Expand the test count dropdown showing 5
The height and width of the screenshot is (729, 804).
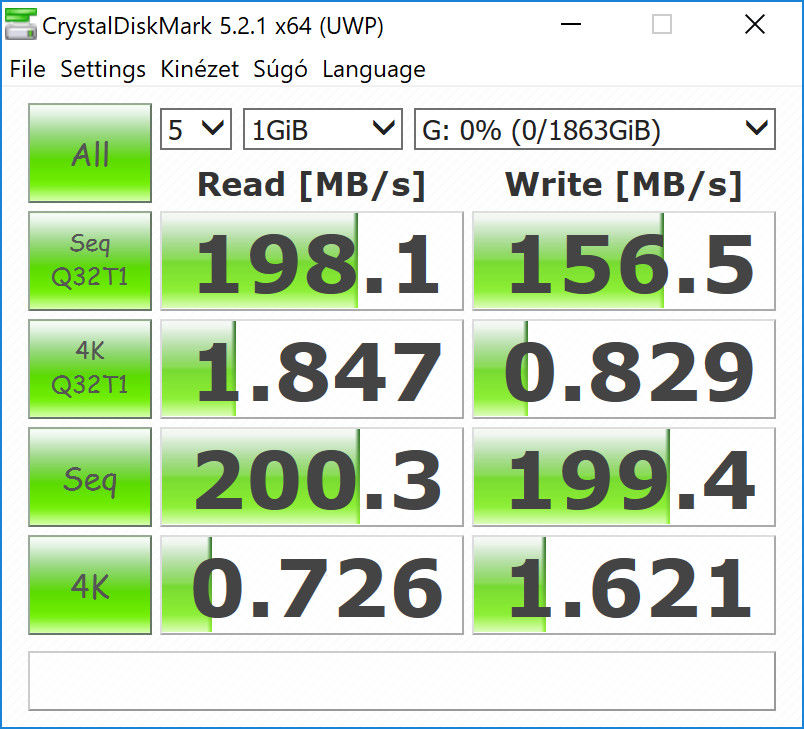click(196, 129)
